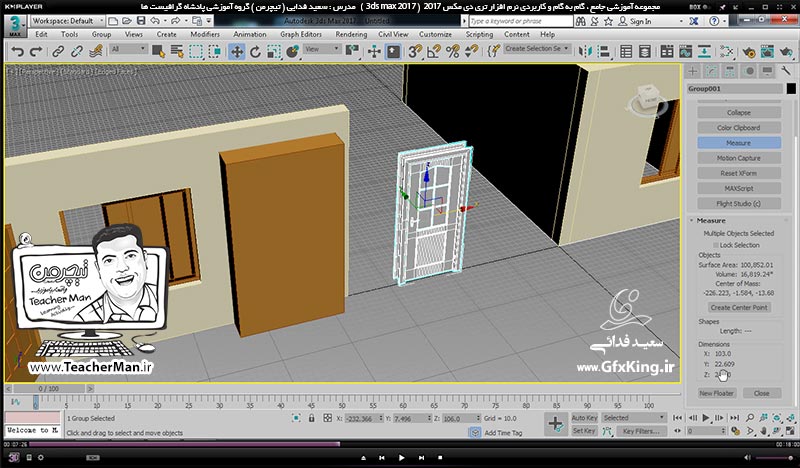Open the Layer Explorer icon
The height and width of the screenshot is (468, 800).
[645, 52]
